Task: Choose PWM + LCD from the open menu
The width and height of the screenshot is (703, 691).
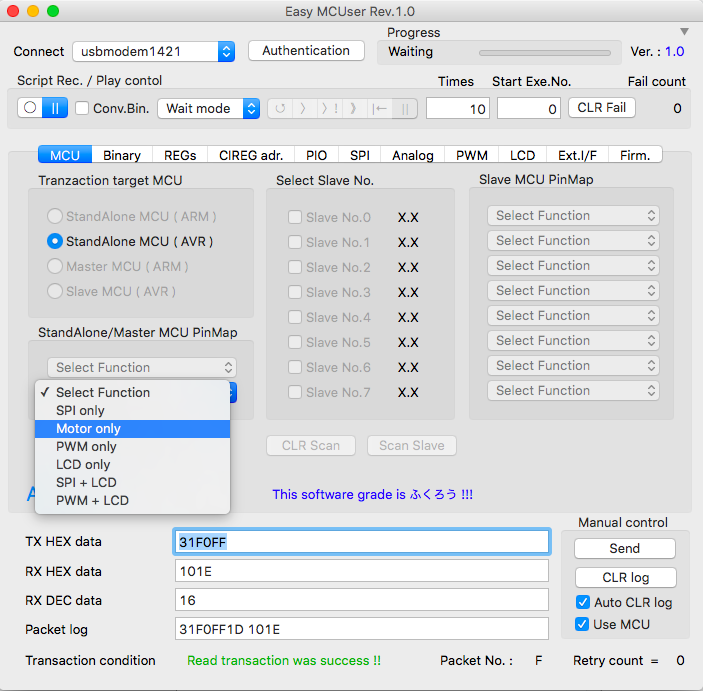Action: [132, 500]
